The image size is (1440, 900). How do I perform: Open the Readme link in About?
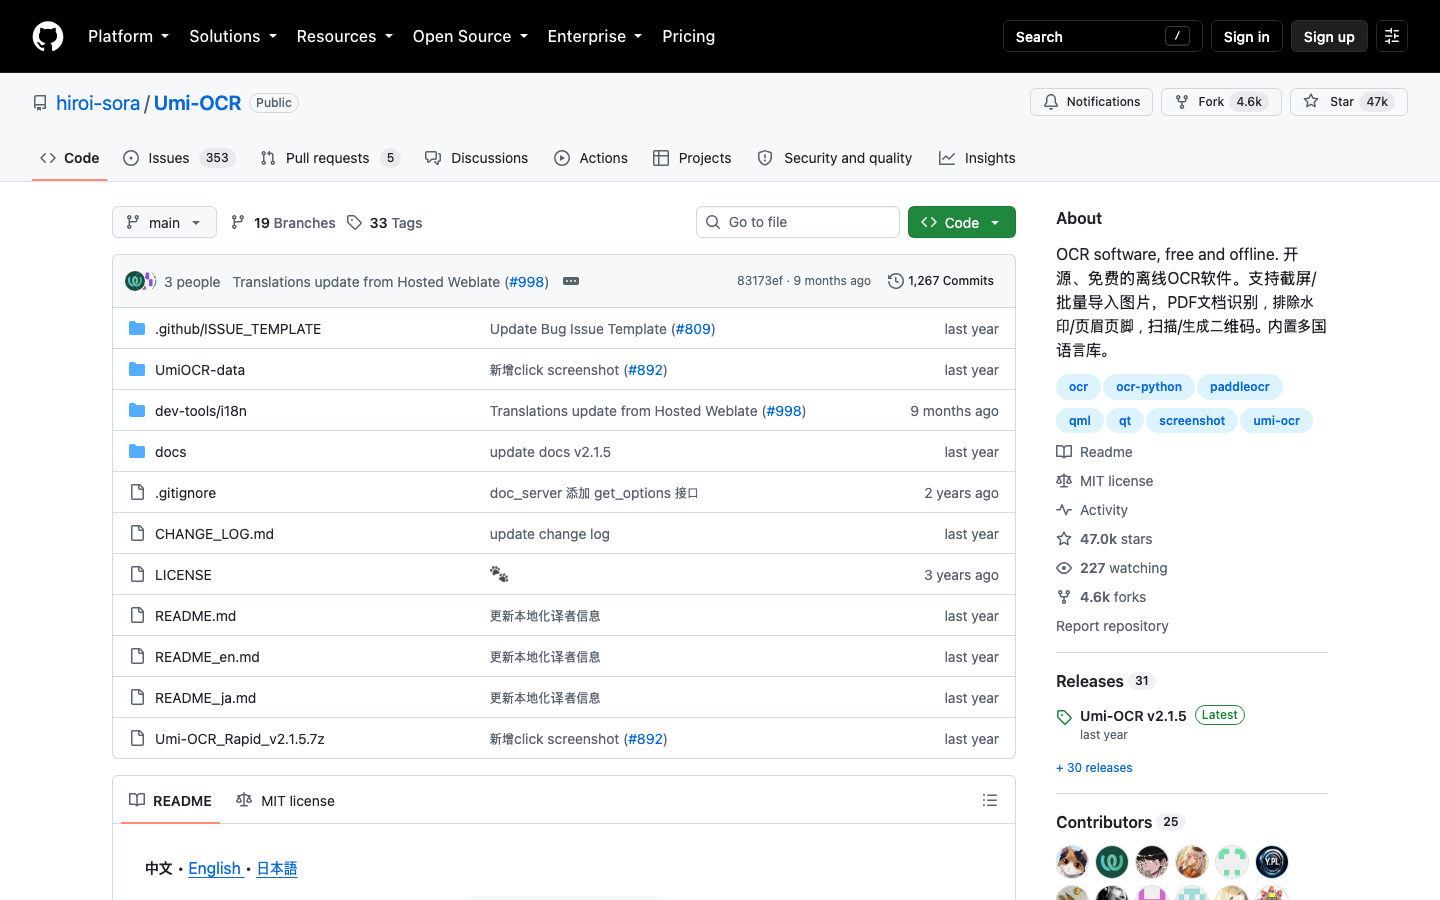(x=1095, y=452)
